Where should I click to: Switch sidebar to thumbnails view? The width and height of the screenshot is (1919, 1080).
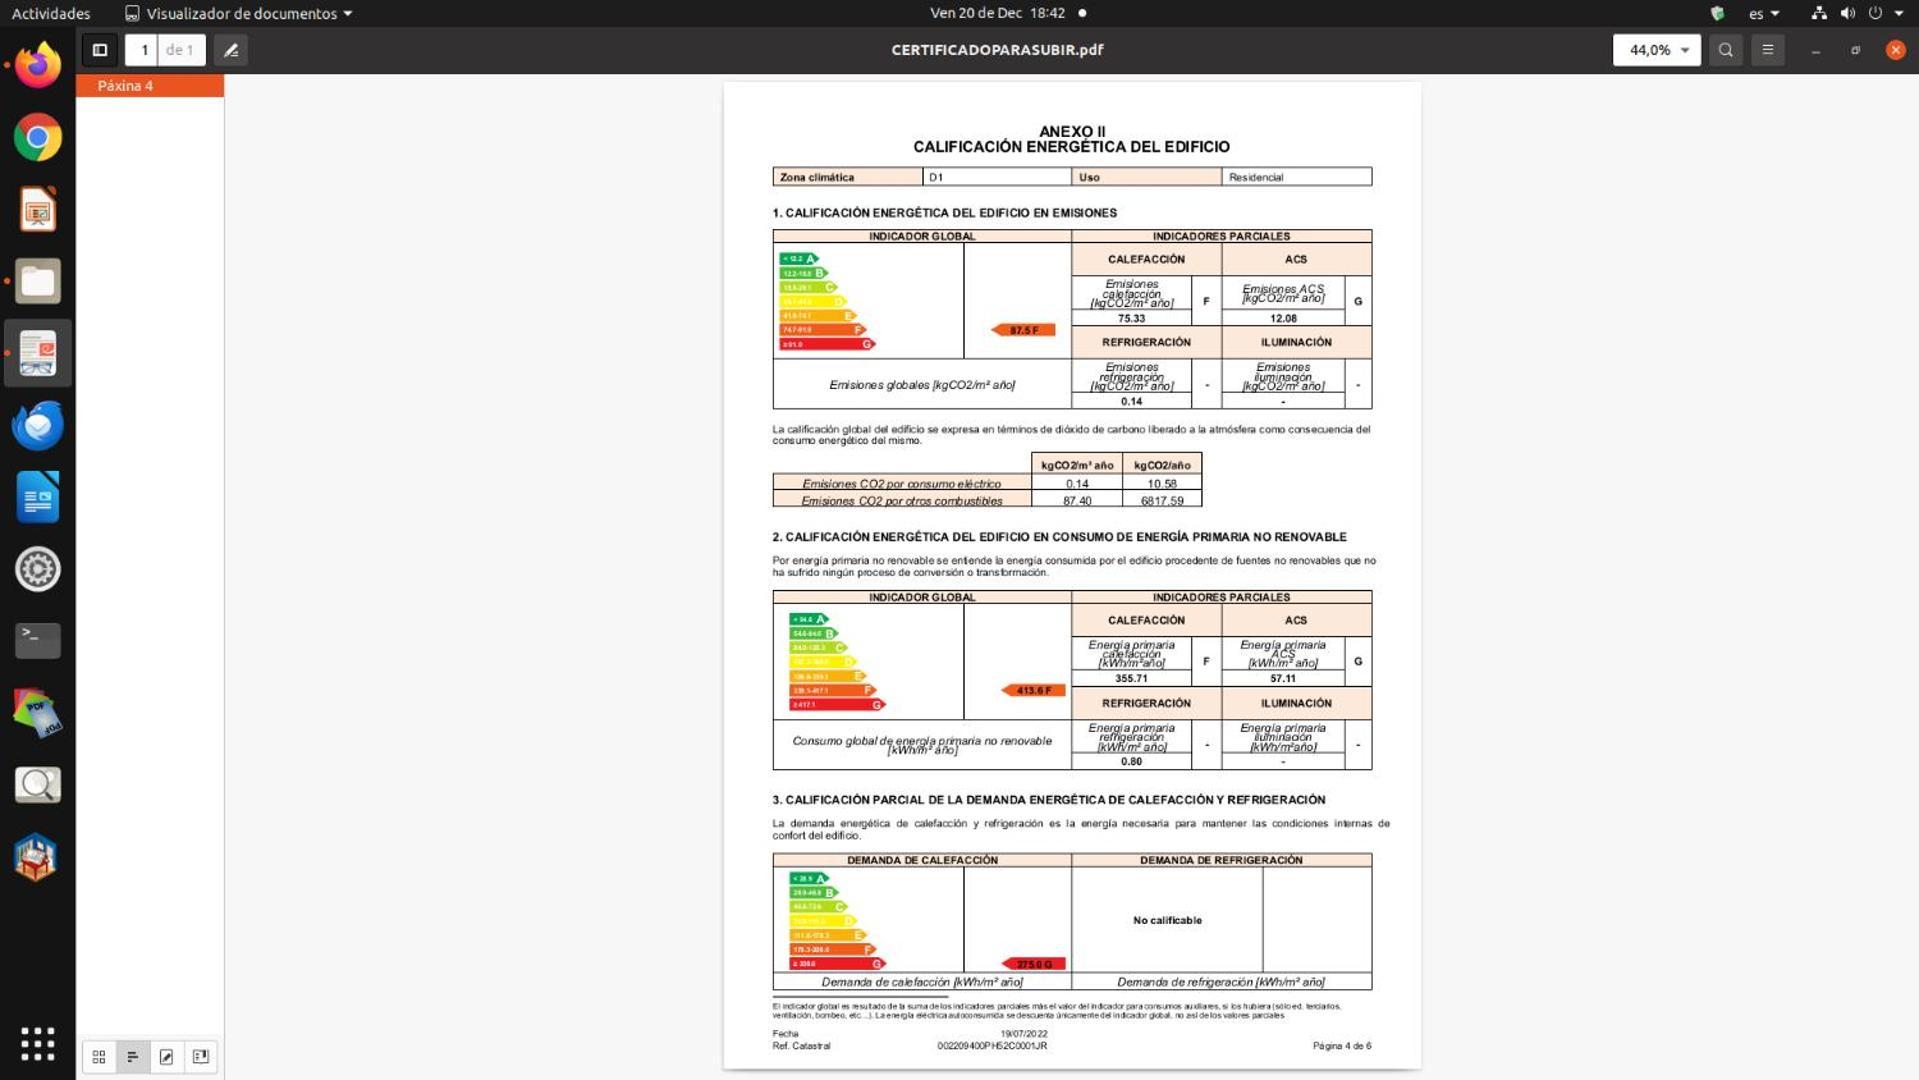[x=99, y=1056]
